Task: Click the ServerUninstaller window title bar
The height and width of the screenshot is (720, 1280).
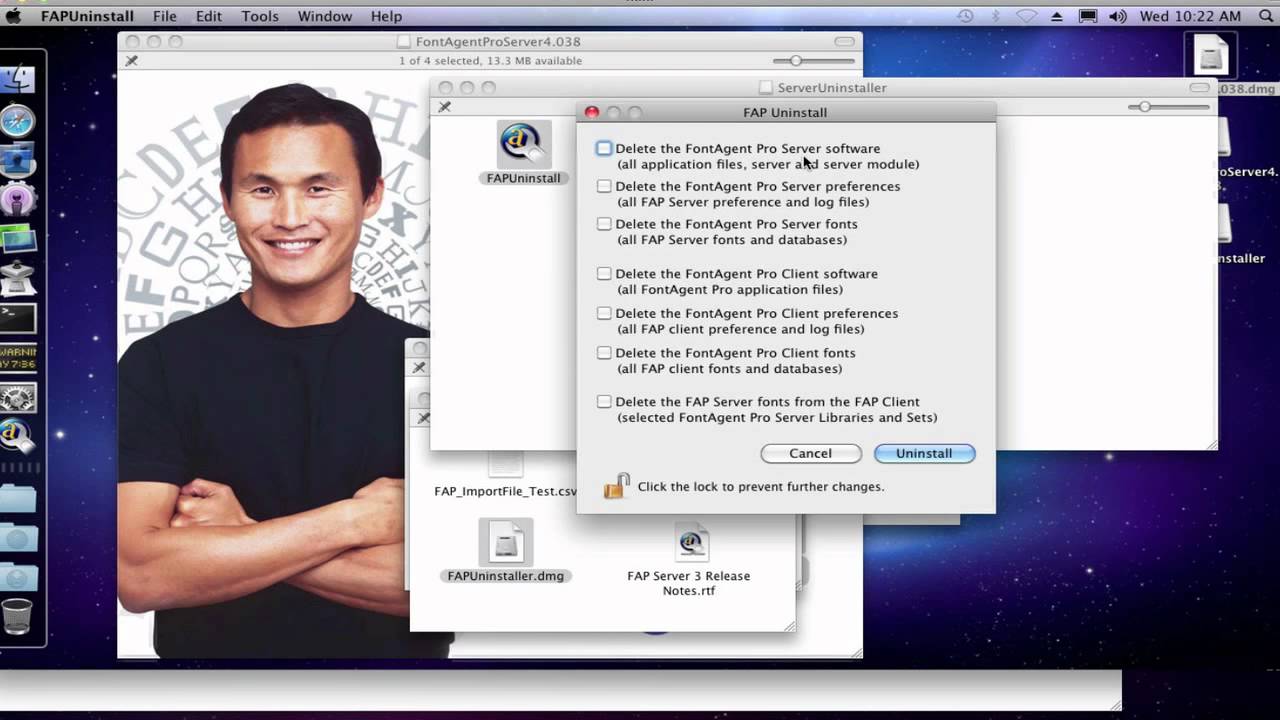Action: [832, 88]
